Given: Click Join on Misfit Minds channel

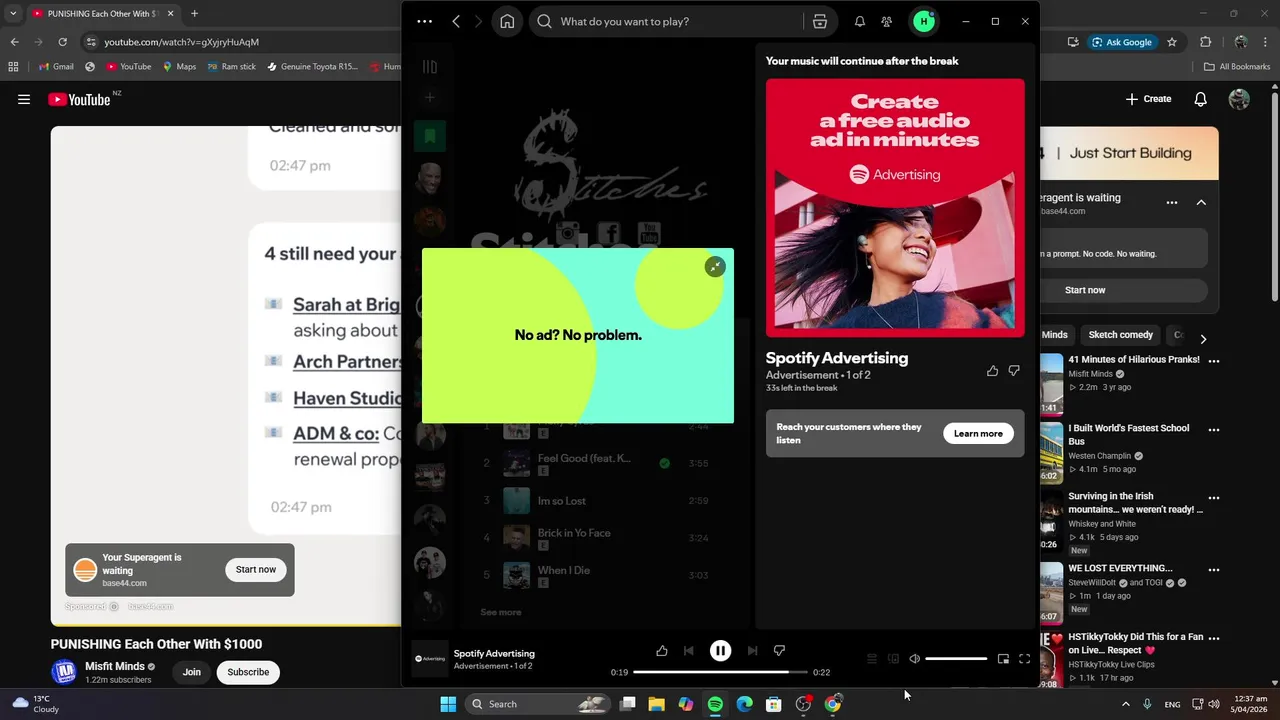Looking at the screenshot, I should click(x=192, y=672).
